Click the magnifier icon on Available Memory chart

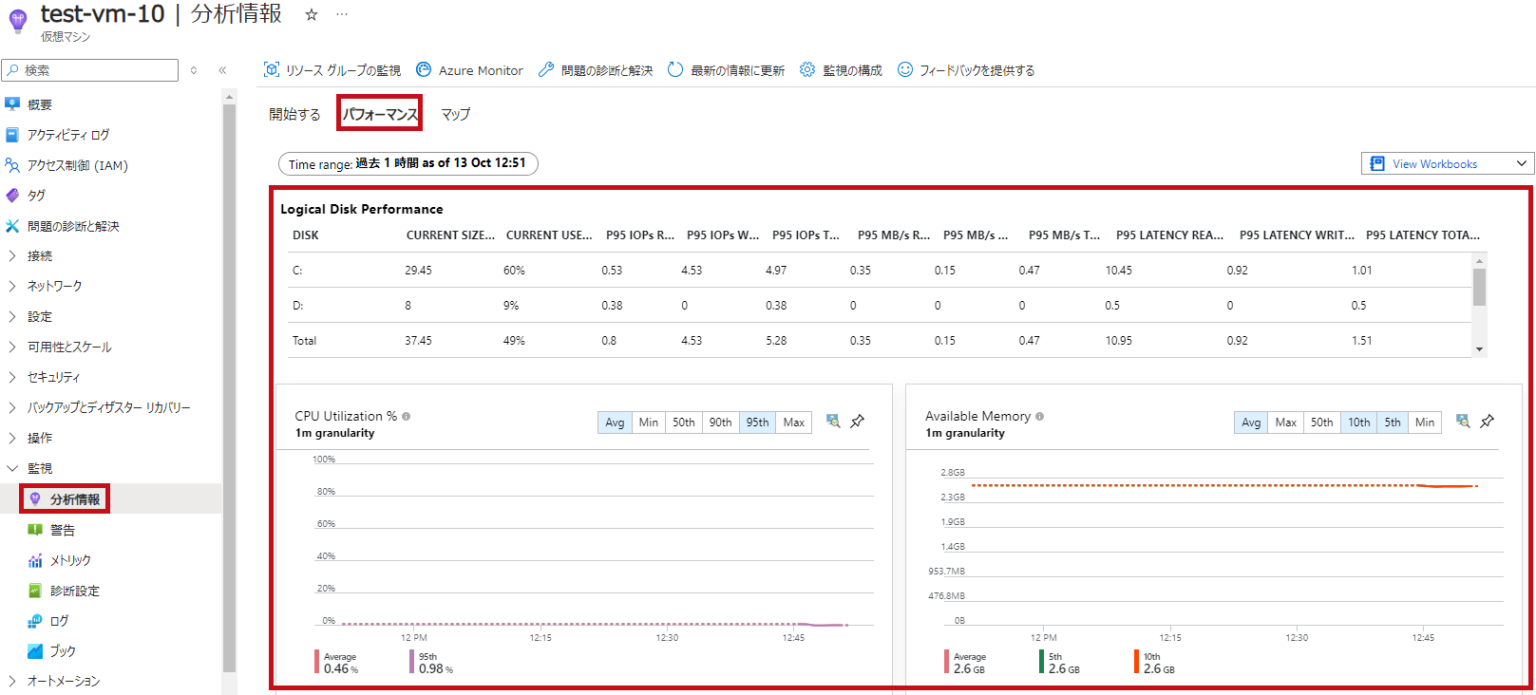point(1463,421)
